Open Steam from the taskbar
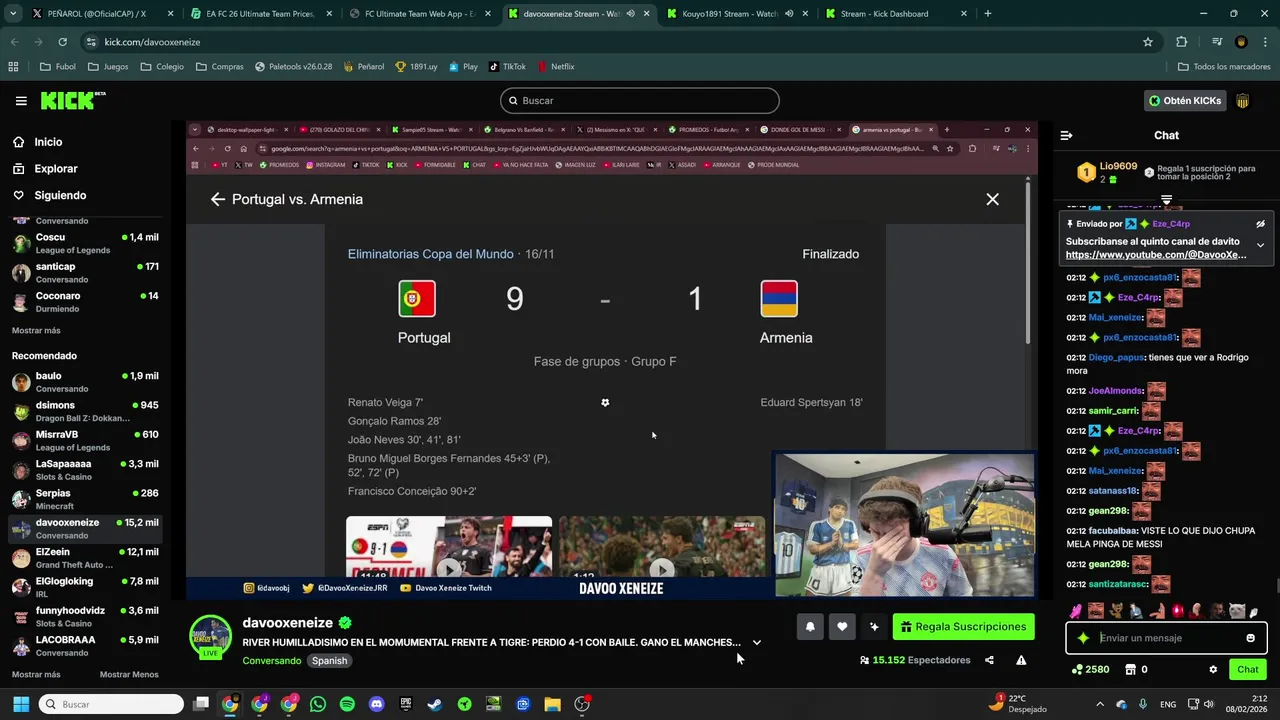1280x720 pixels. (435, 704)
